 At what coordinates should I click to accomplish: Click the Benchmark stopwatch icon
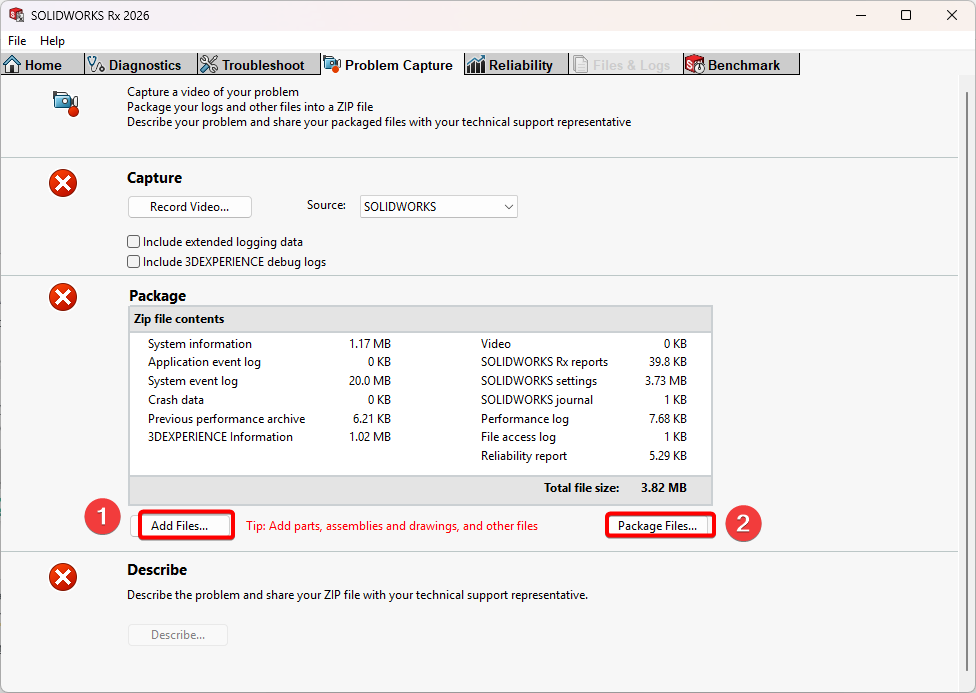point(695,65)
